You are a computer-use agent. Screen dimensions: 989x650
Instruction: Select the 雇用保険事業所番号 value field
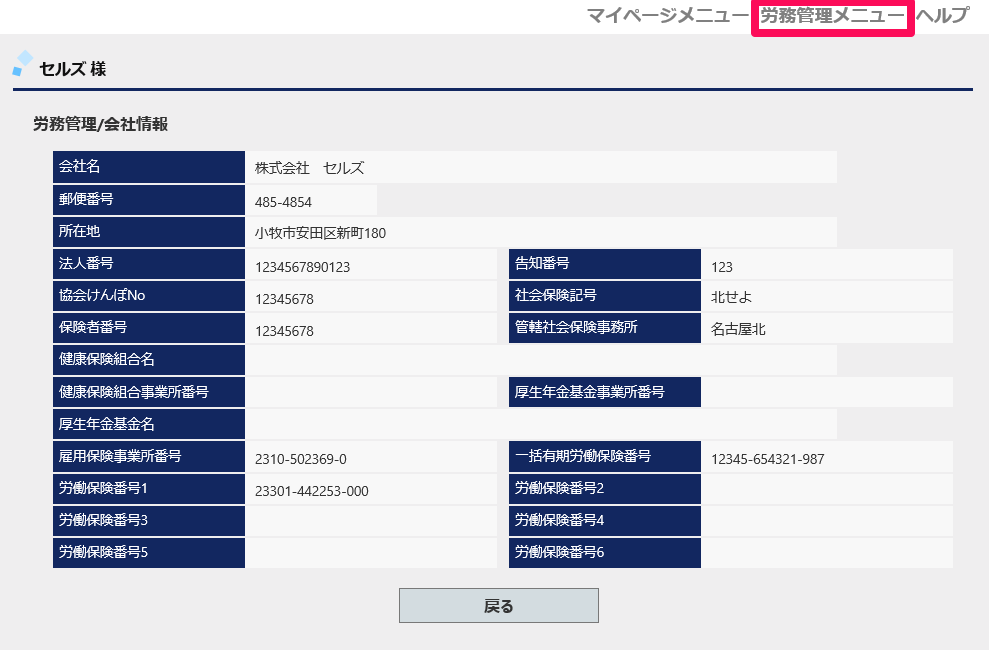[371, 458]
